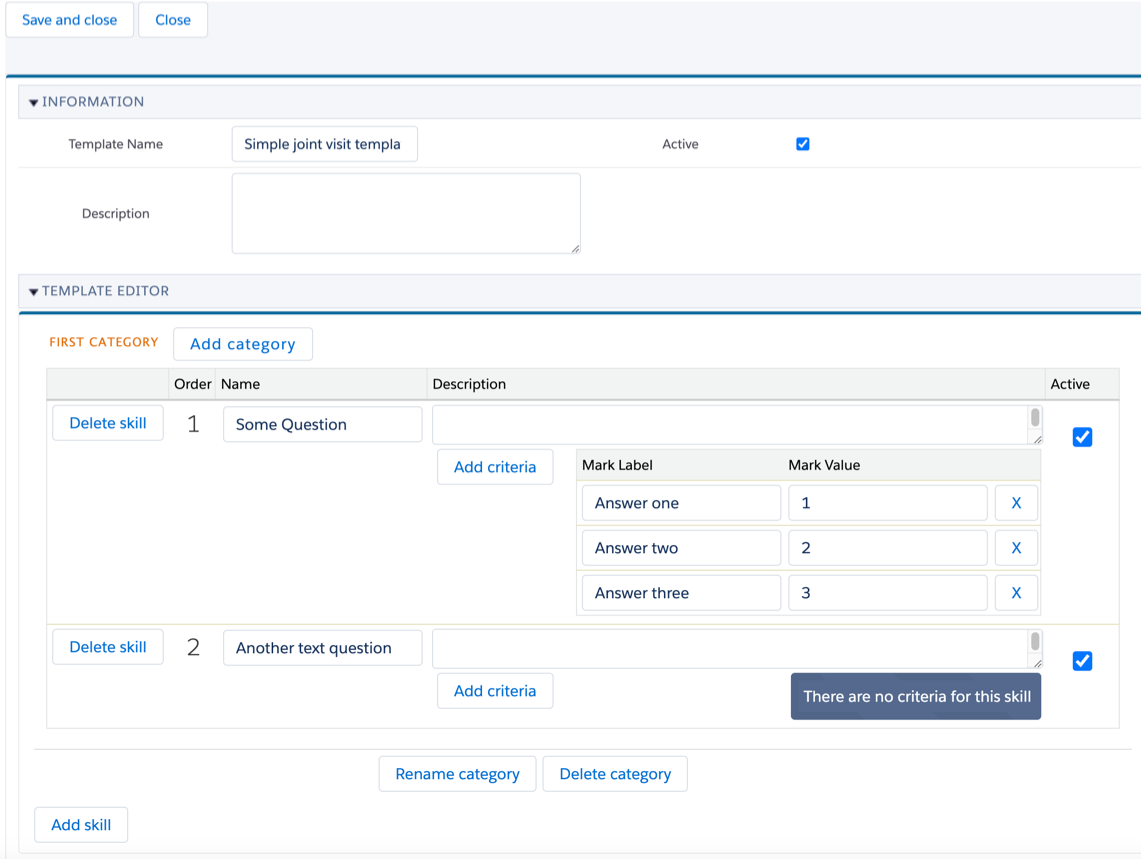Add a new category

tap(243, 344)
